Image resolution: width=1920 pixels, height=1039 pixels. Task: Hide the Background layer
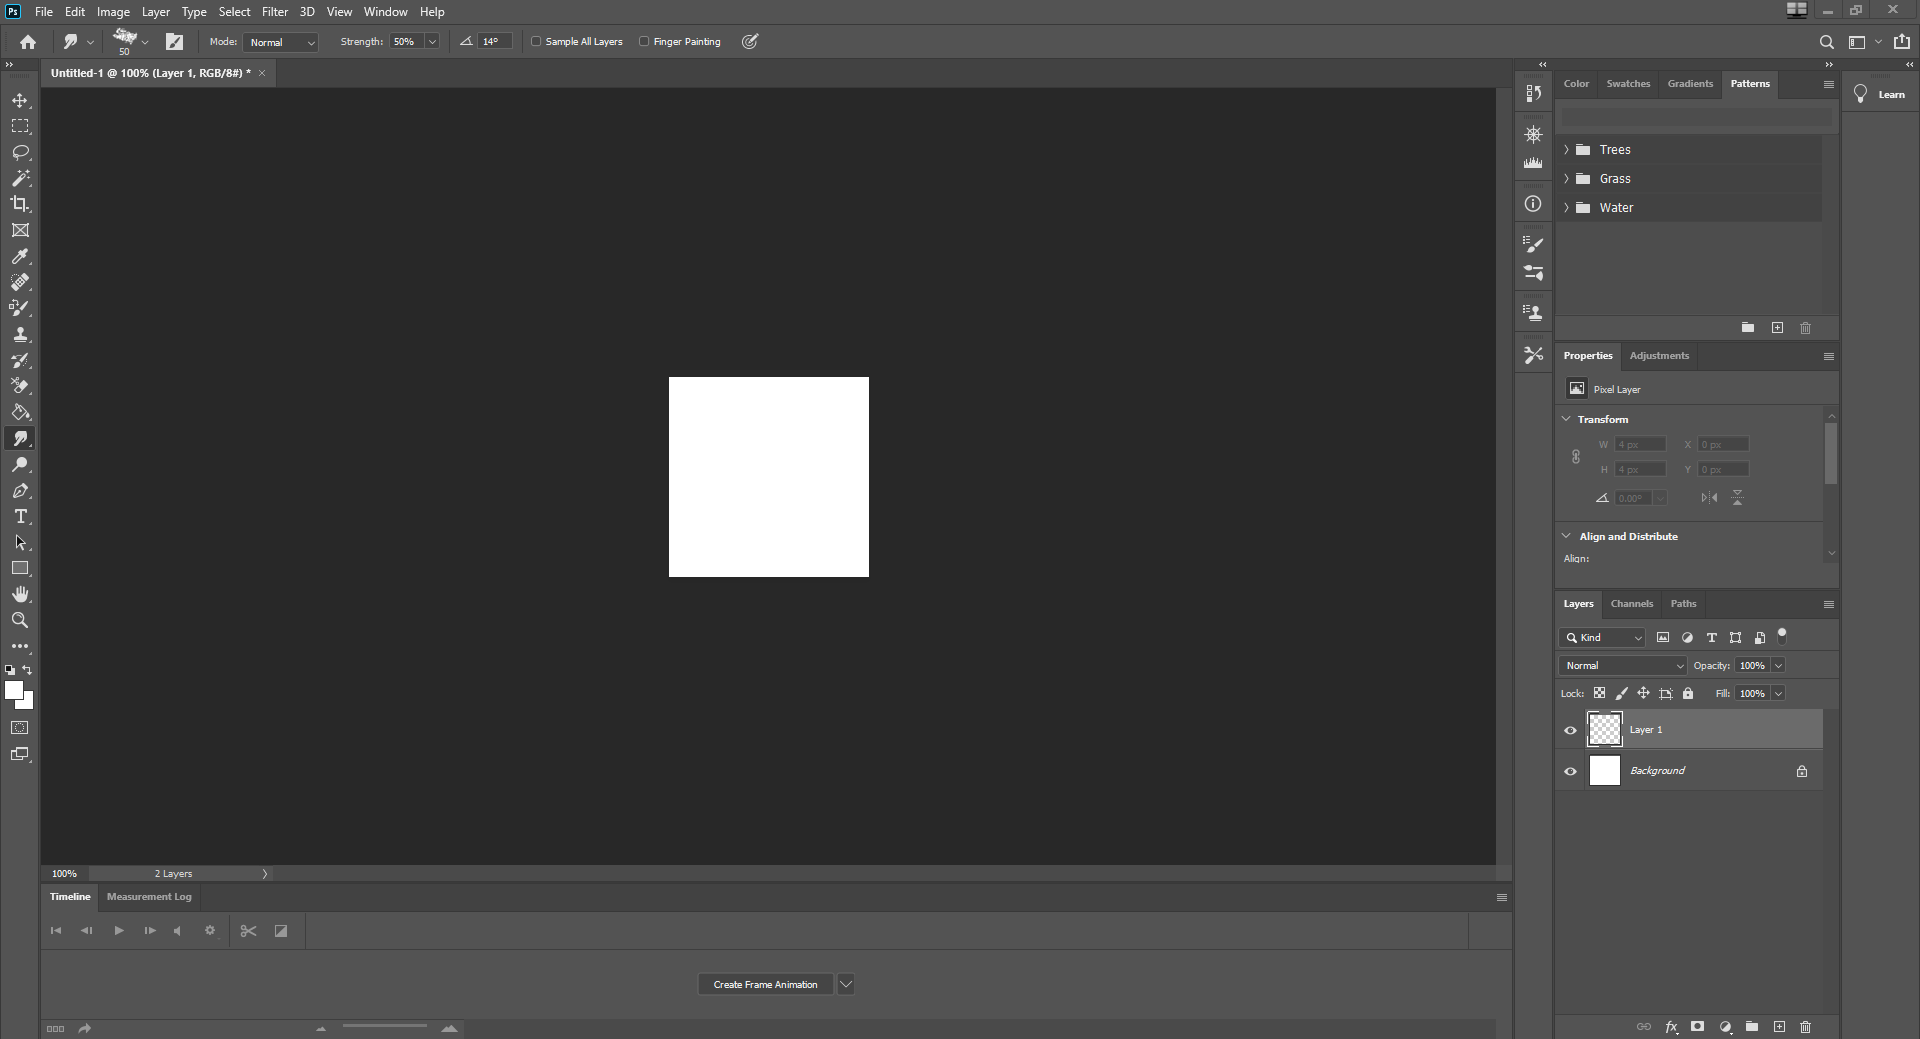pos(1570,770)
